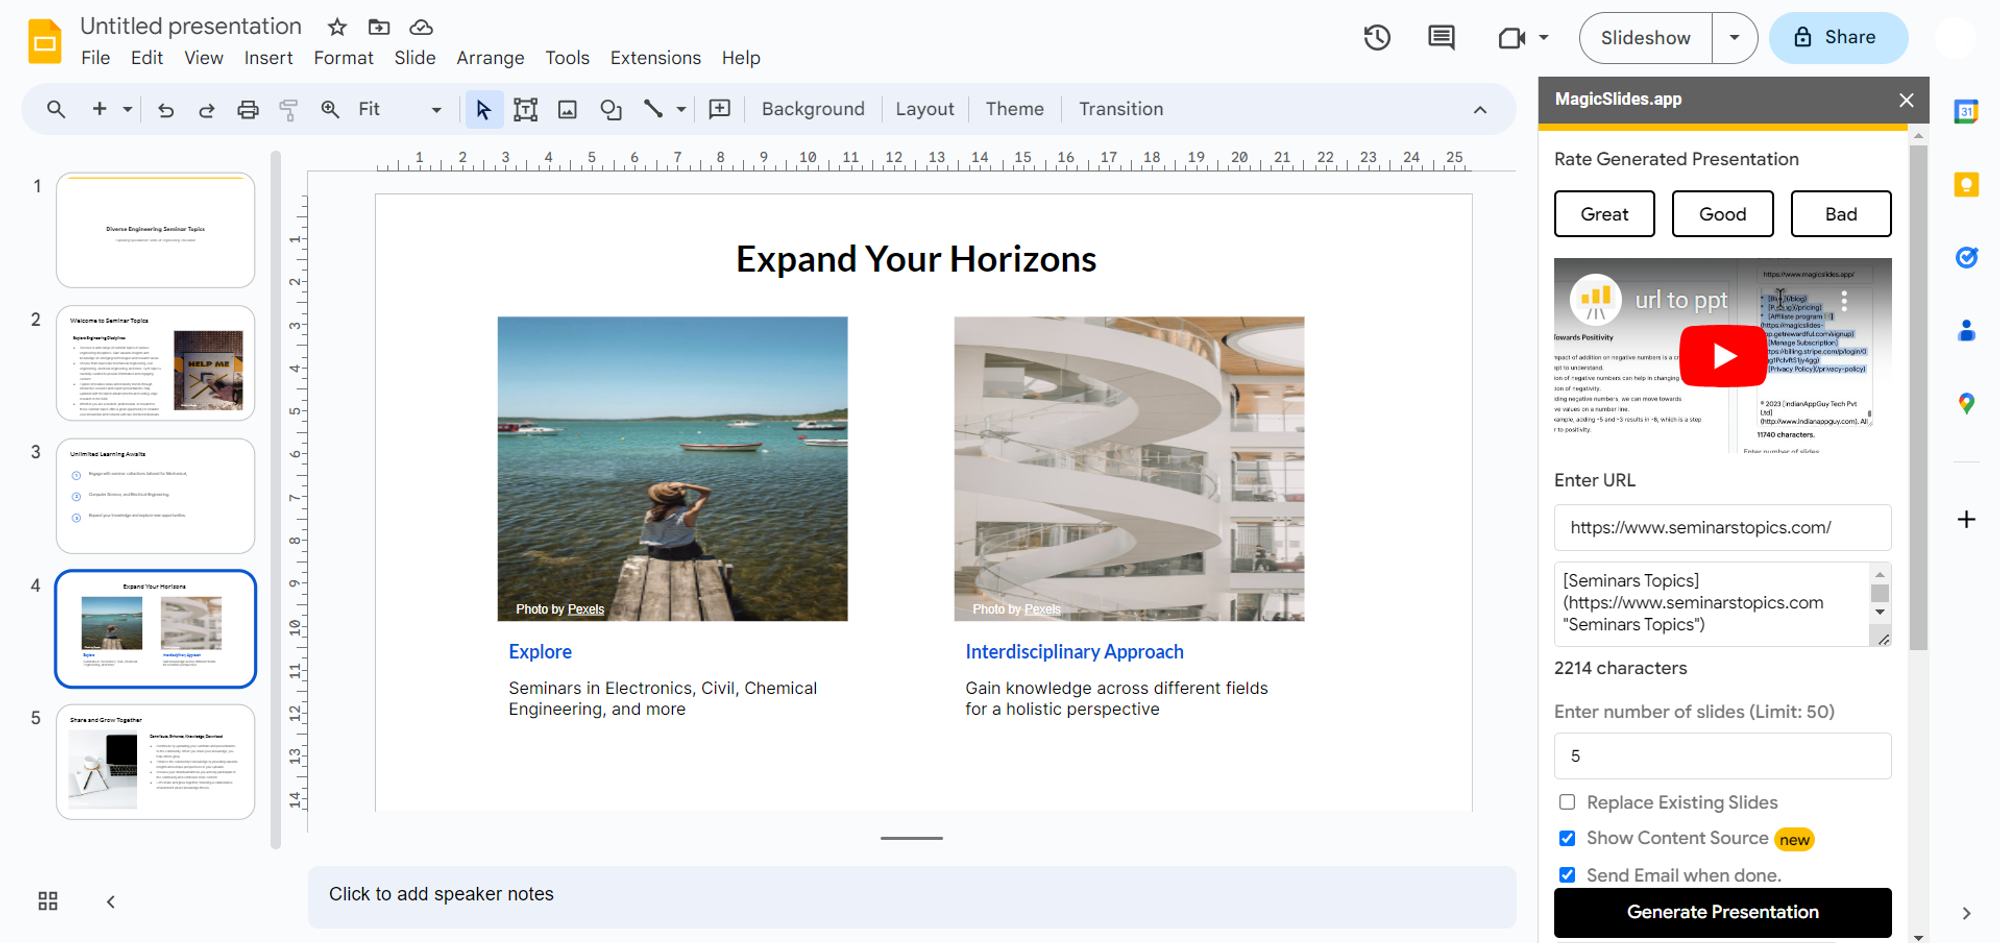Select slide 5 thumbnail
Viewport: 2000px width, 943px height.
point(156,762)
